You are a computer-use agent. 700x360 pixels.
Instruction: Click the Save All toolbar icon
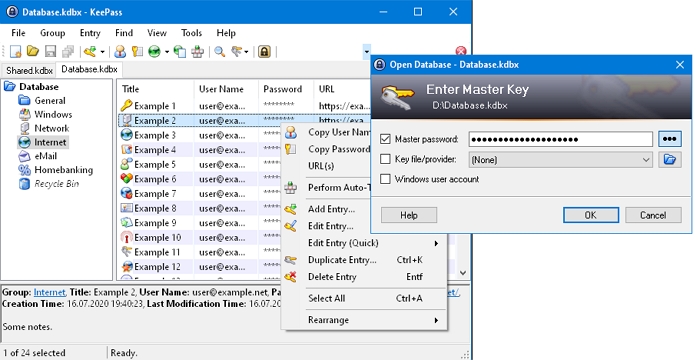point(68,51)
